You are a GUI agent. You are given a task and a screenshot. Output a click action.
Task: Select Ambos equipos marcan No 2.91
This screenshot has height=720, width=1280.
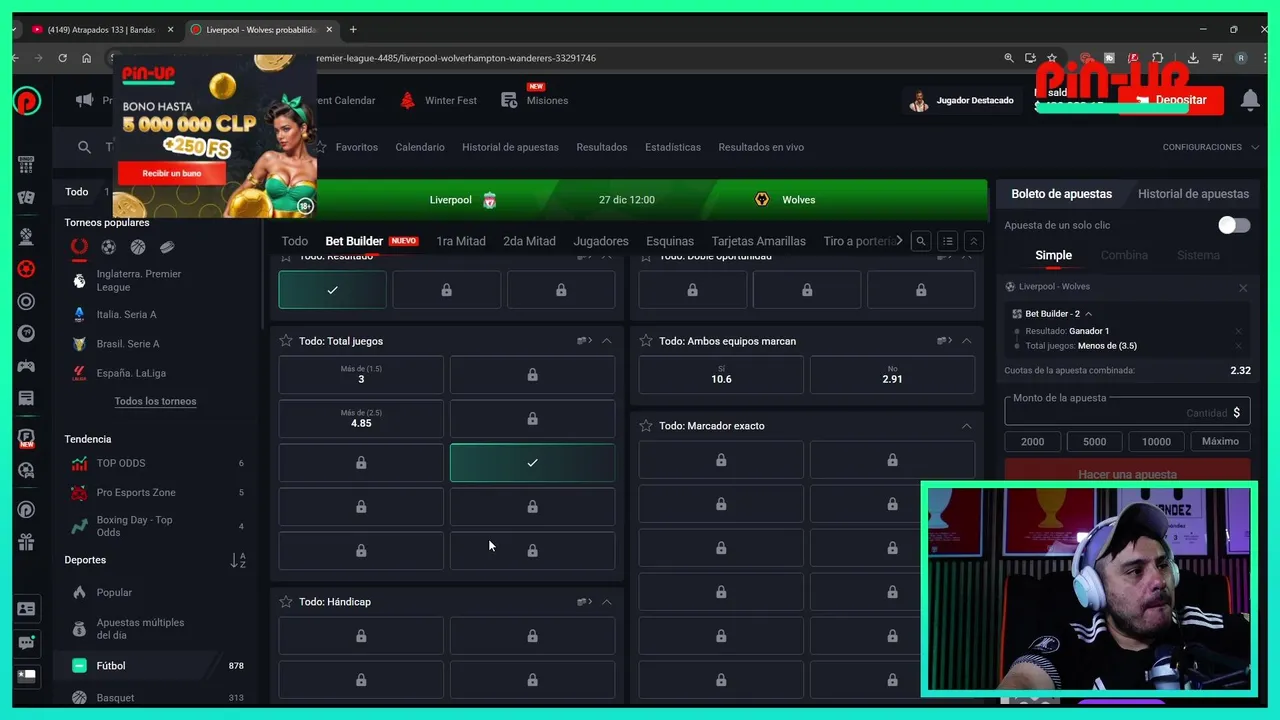coord(892,375)
